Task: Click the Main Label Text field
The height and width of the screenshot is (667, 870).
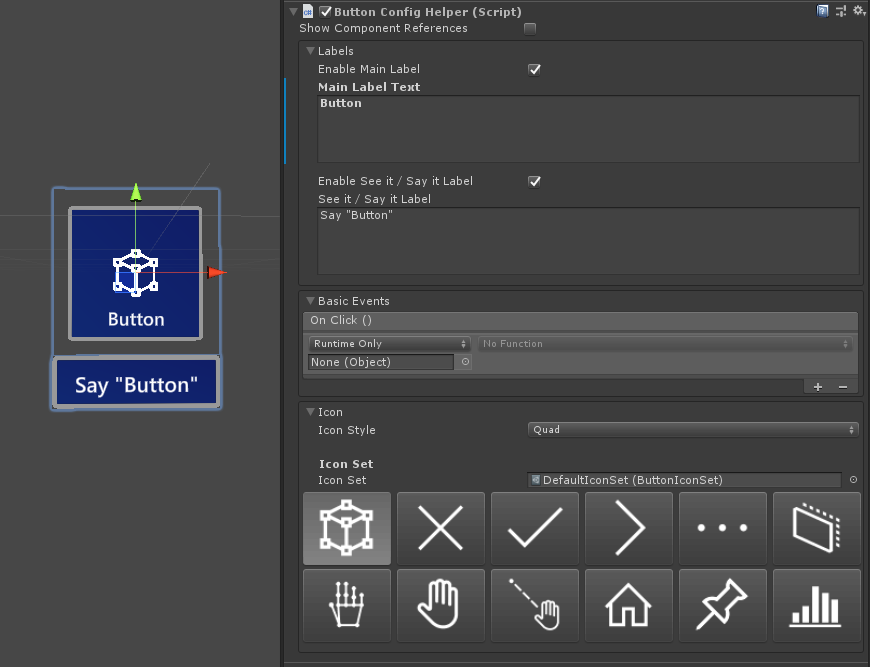Action: (588, 128)
